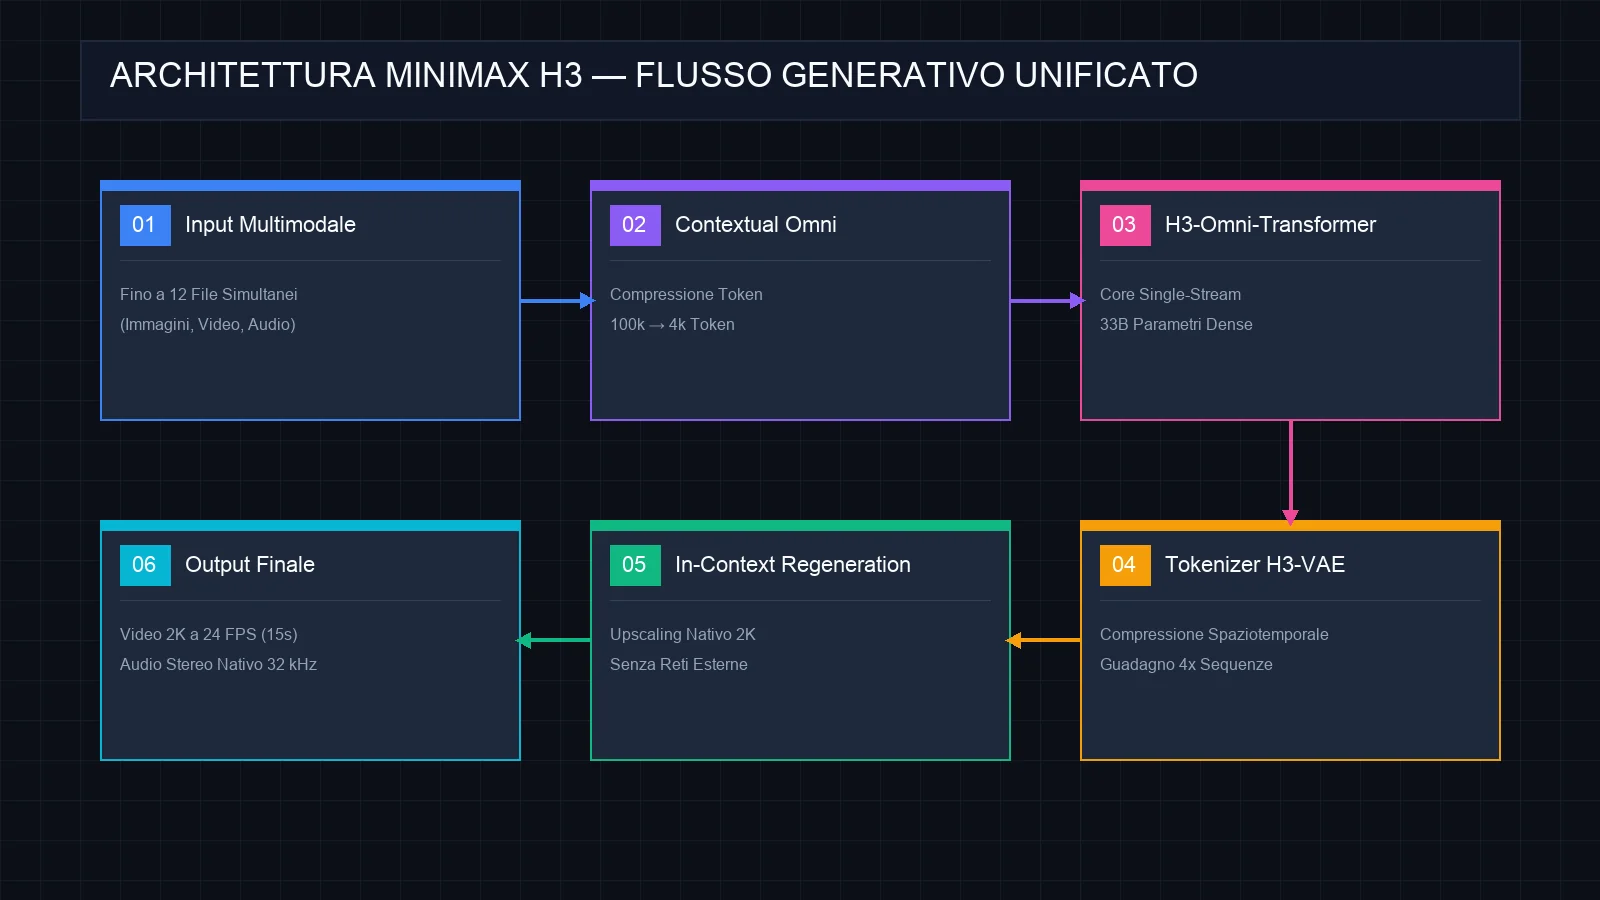The height and width of the screenshot is (900, 1600).
Task: Click the green 05 number badge
Action: click(635, 565)
